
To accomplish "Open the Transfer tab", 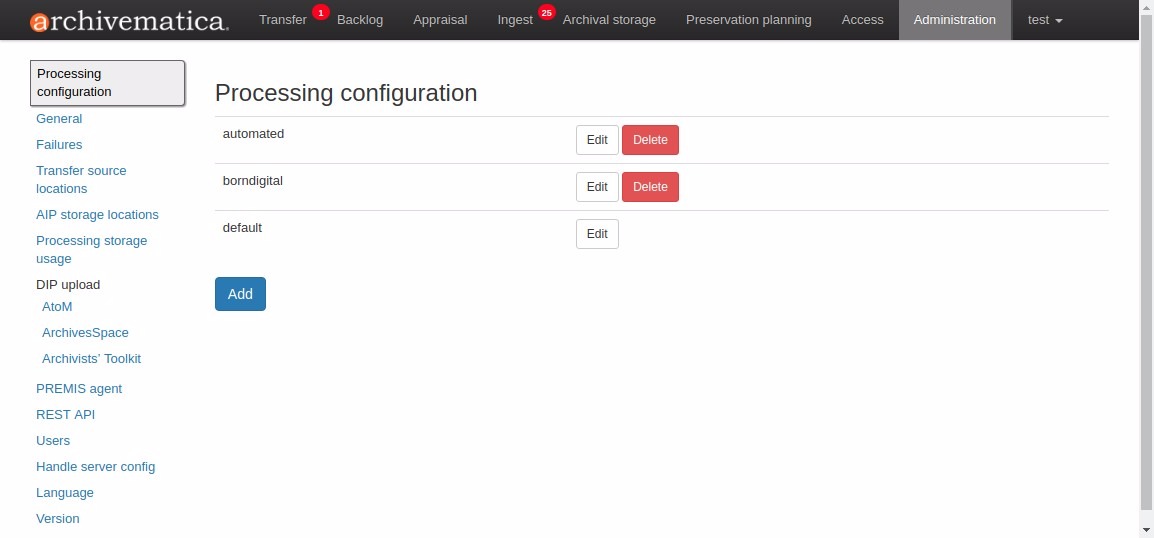I will pyautogui.click(x=283, y=20).
